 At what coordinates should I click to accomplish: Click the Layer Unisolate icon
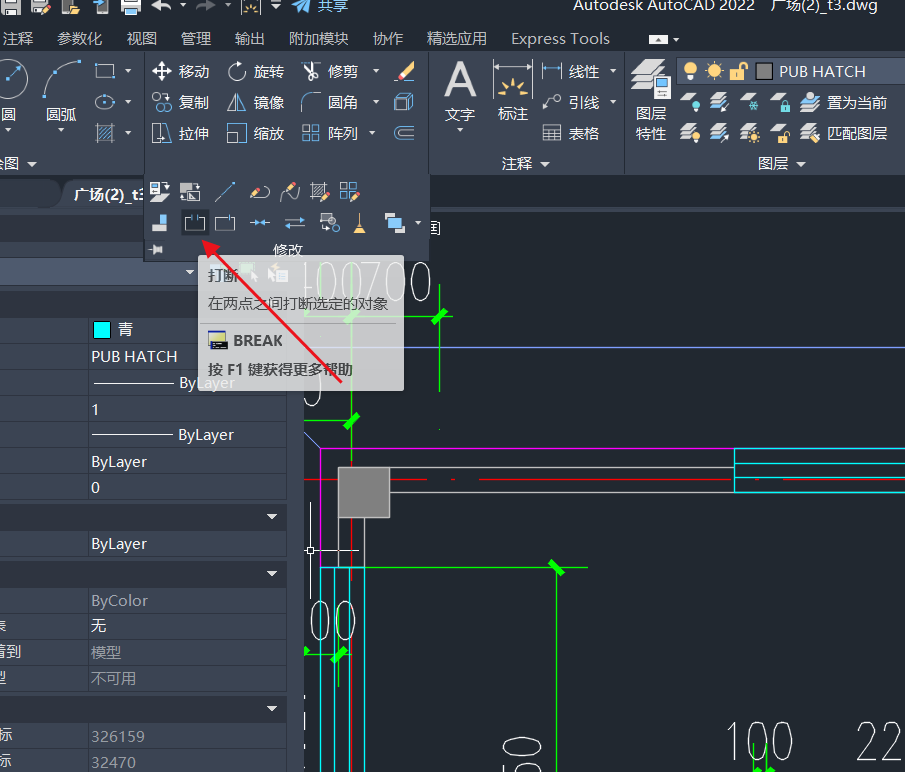(x=719, y=134)
